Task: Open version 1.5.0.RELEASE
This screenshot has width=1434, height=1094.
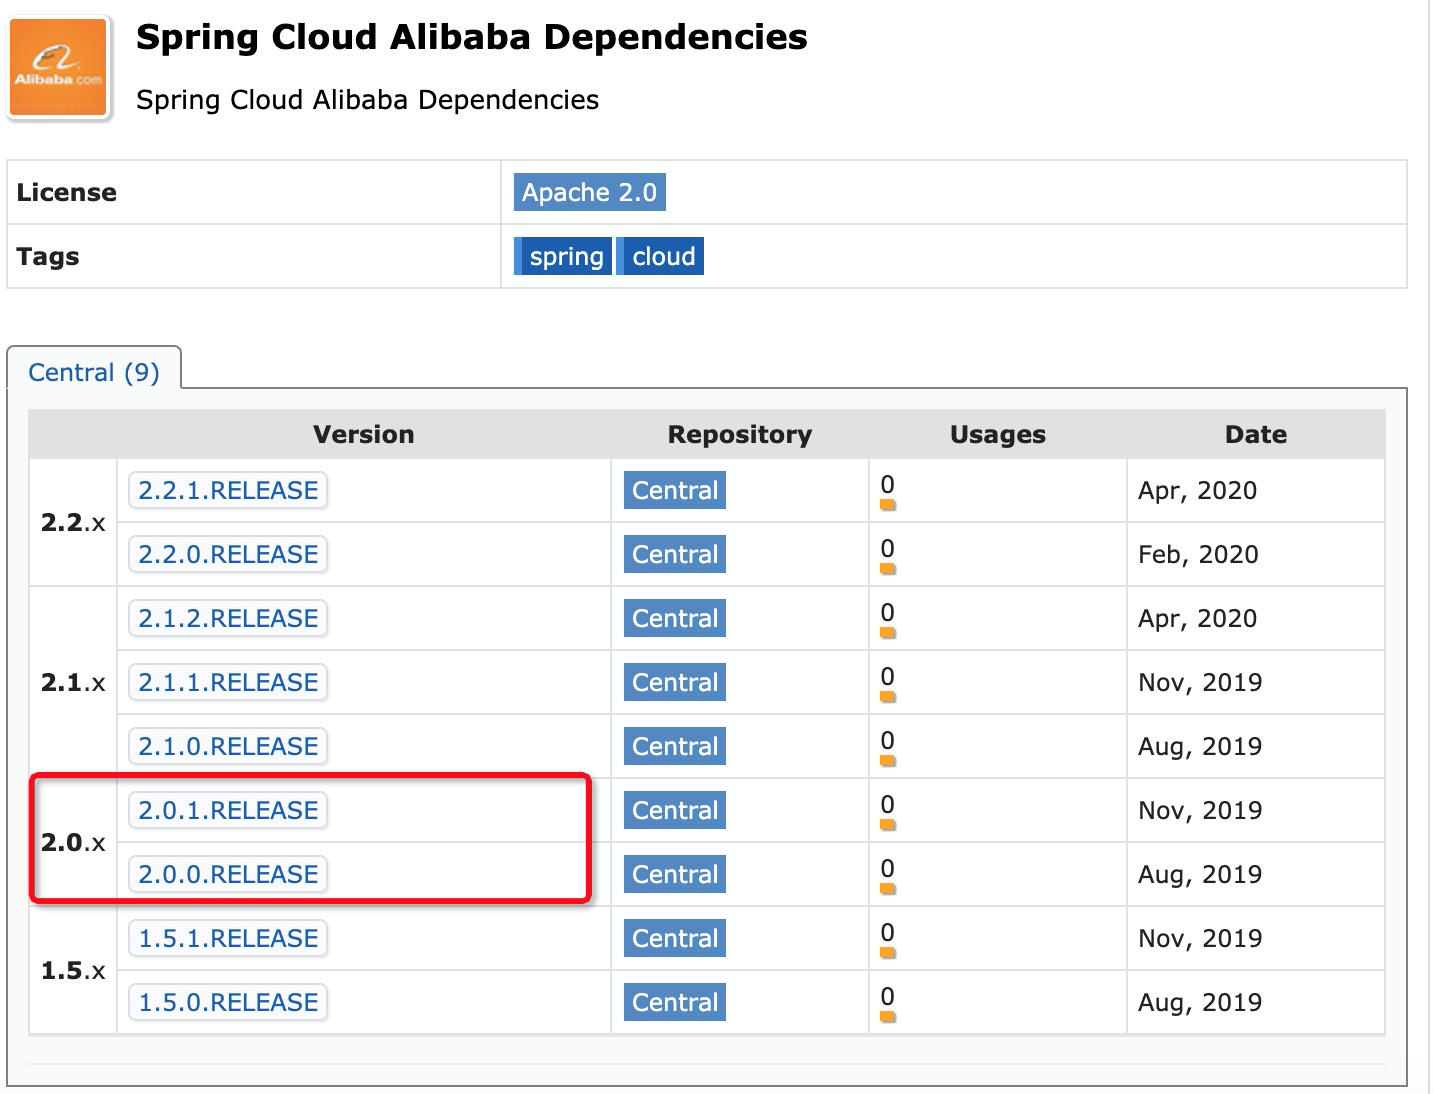Action: [227, 1002]
